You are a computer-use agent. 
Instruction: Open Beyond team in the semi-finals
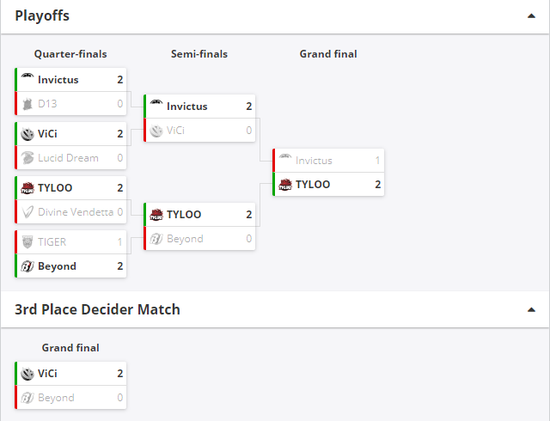[x=200, y=239]
